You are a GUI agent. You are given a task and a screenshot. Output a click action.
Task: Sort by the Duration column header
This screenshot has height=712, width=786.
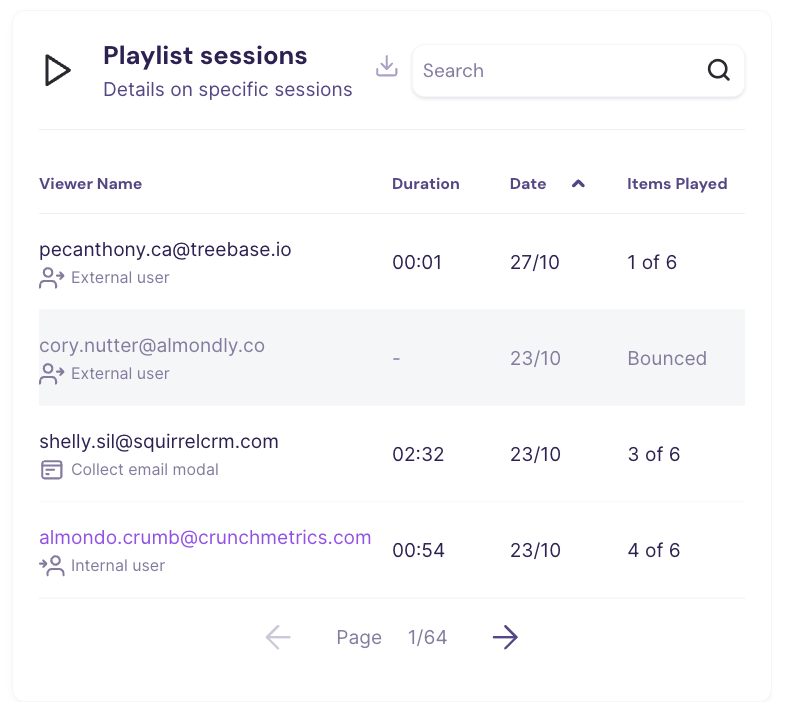[x=425, y=184]
